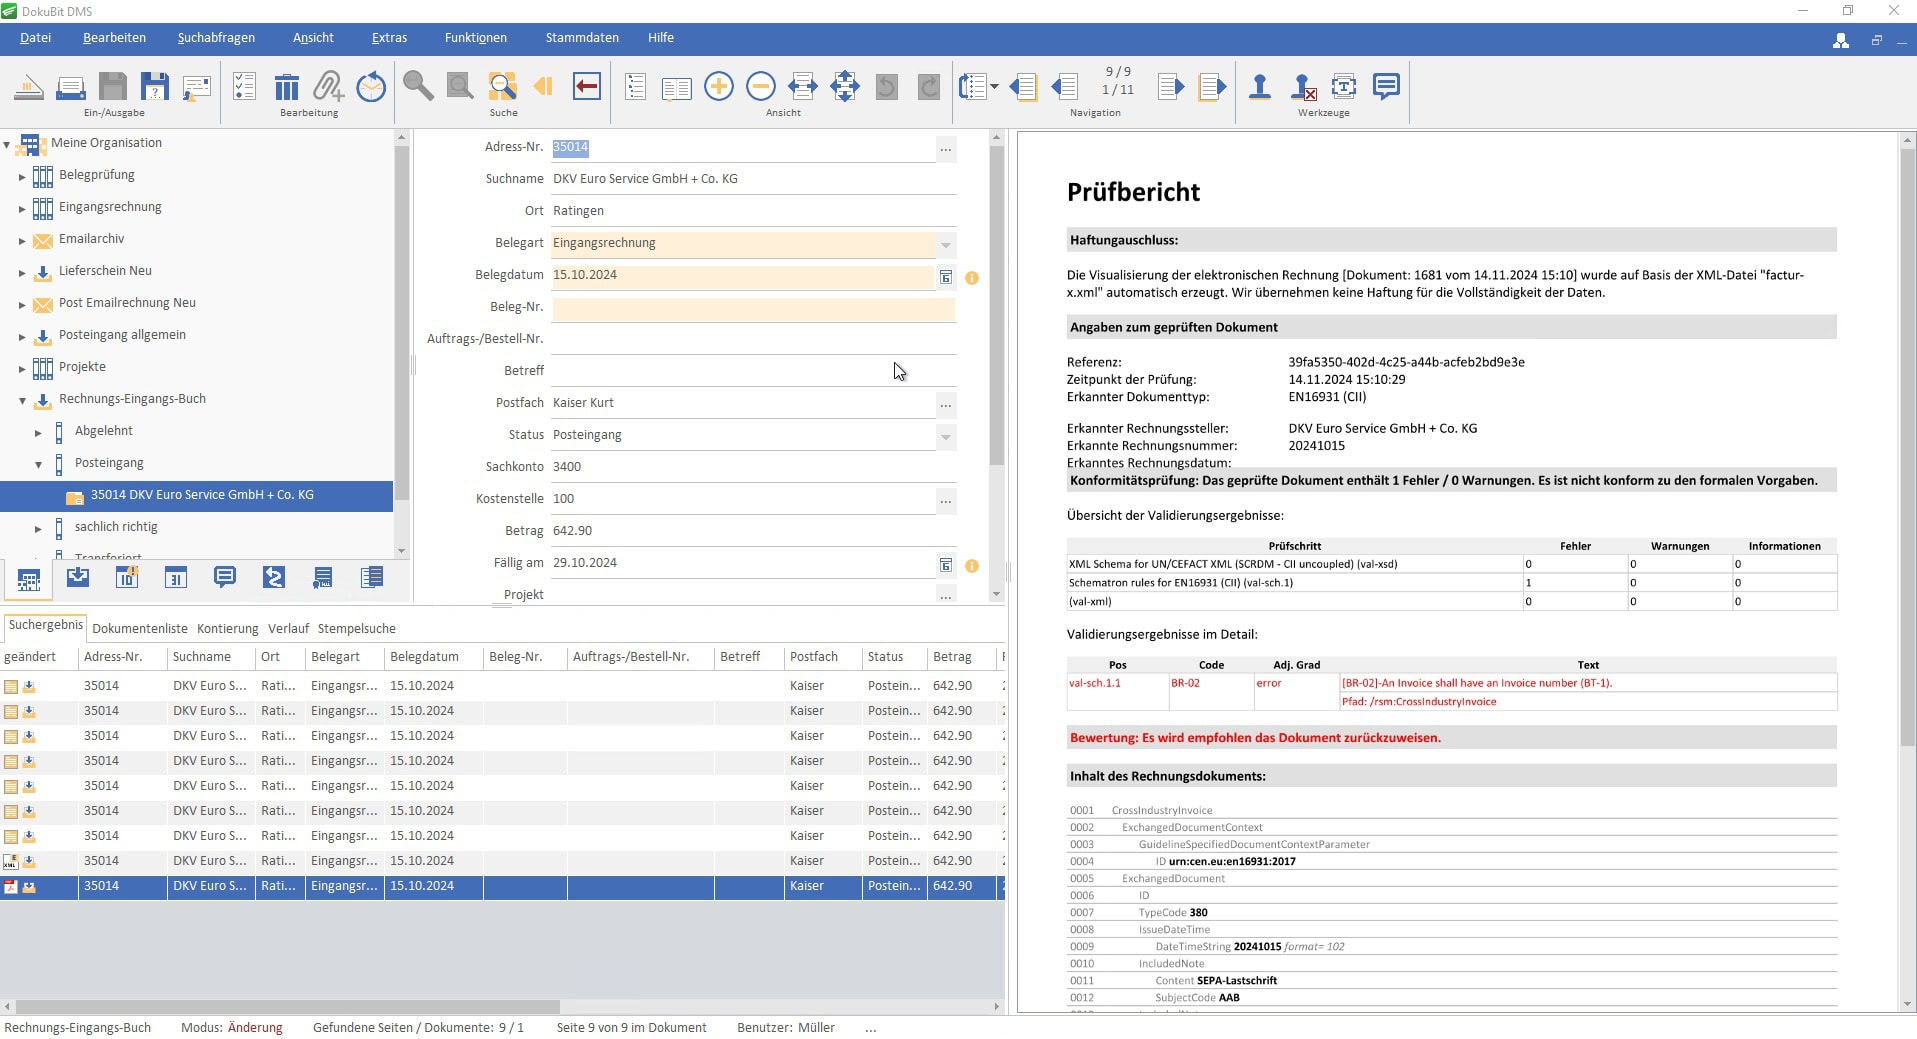Click into the Beleg-Nr. input field

752,308
